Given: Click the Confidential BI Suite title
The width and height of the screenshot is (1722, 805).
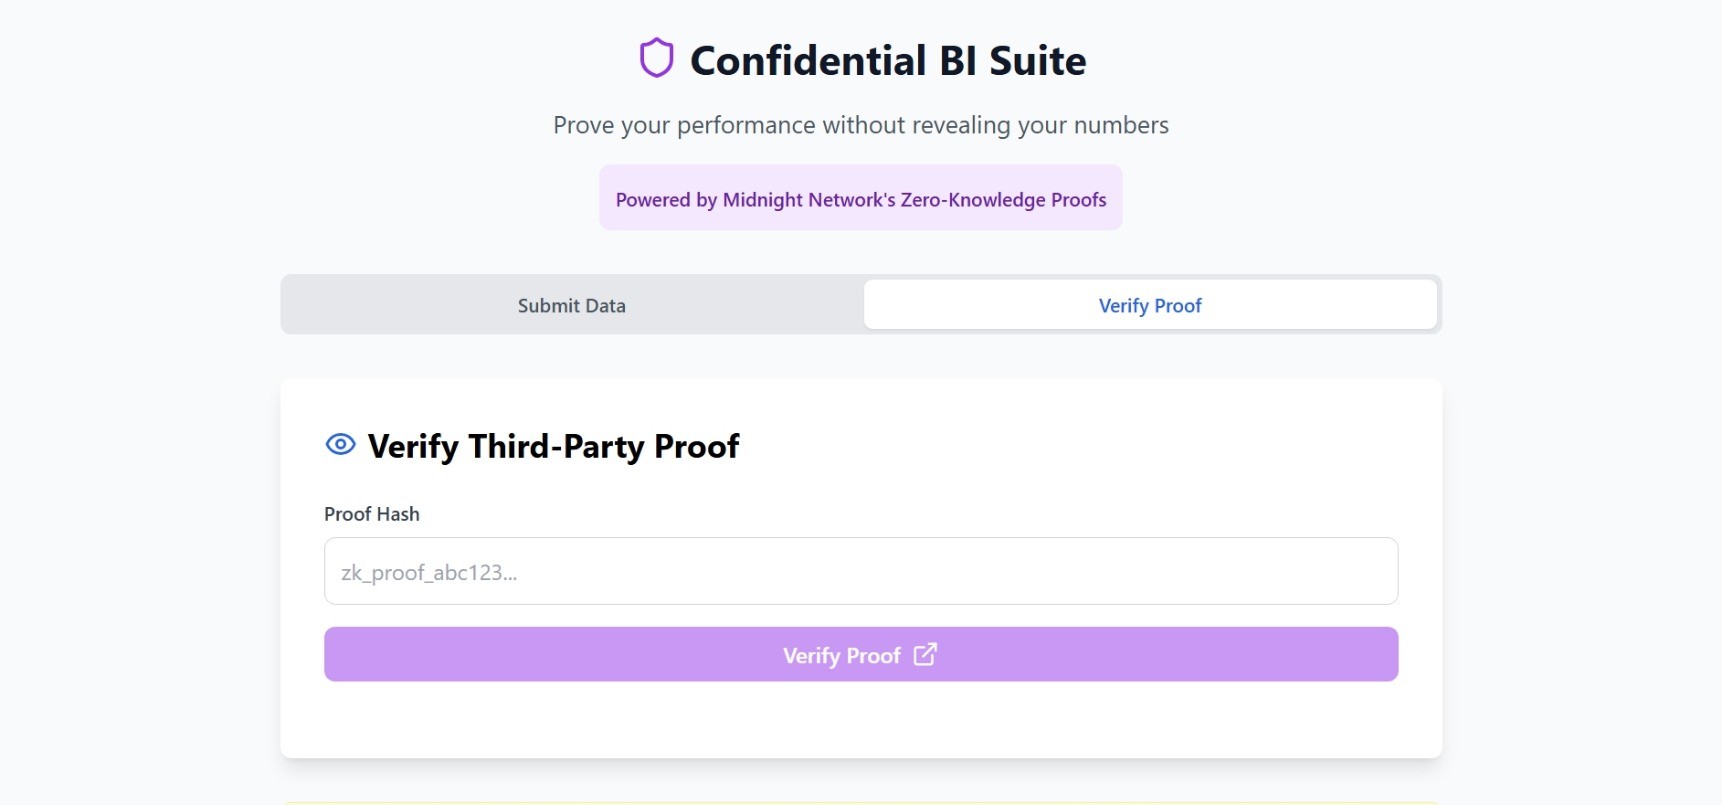Looking at the screenshot, I should [x=887, y=61].
